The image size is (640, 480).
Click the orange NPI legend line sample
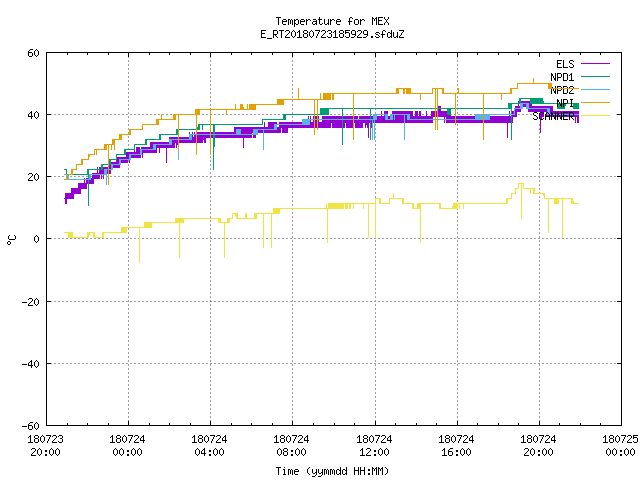point(595,102)
